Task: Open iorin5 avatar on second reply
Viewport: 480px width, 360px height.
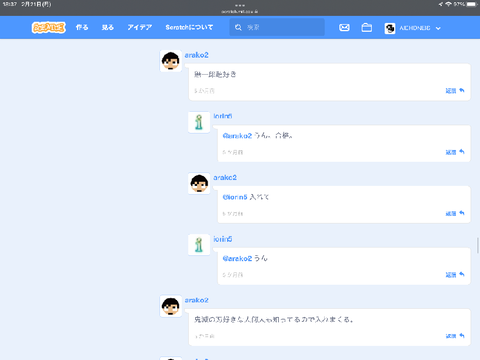Action: pos(199,245)
